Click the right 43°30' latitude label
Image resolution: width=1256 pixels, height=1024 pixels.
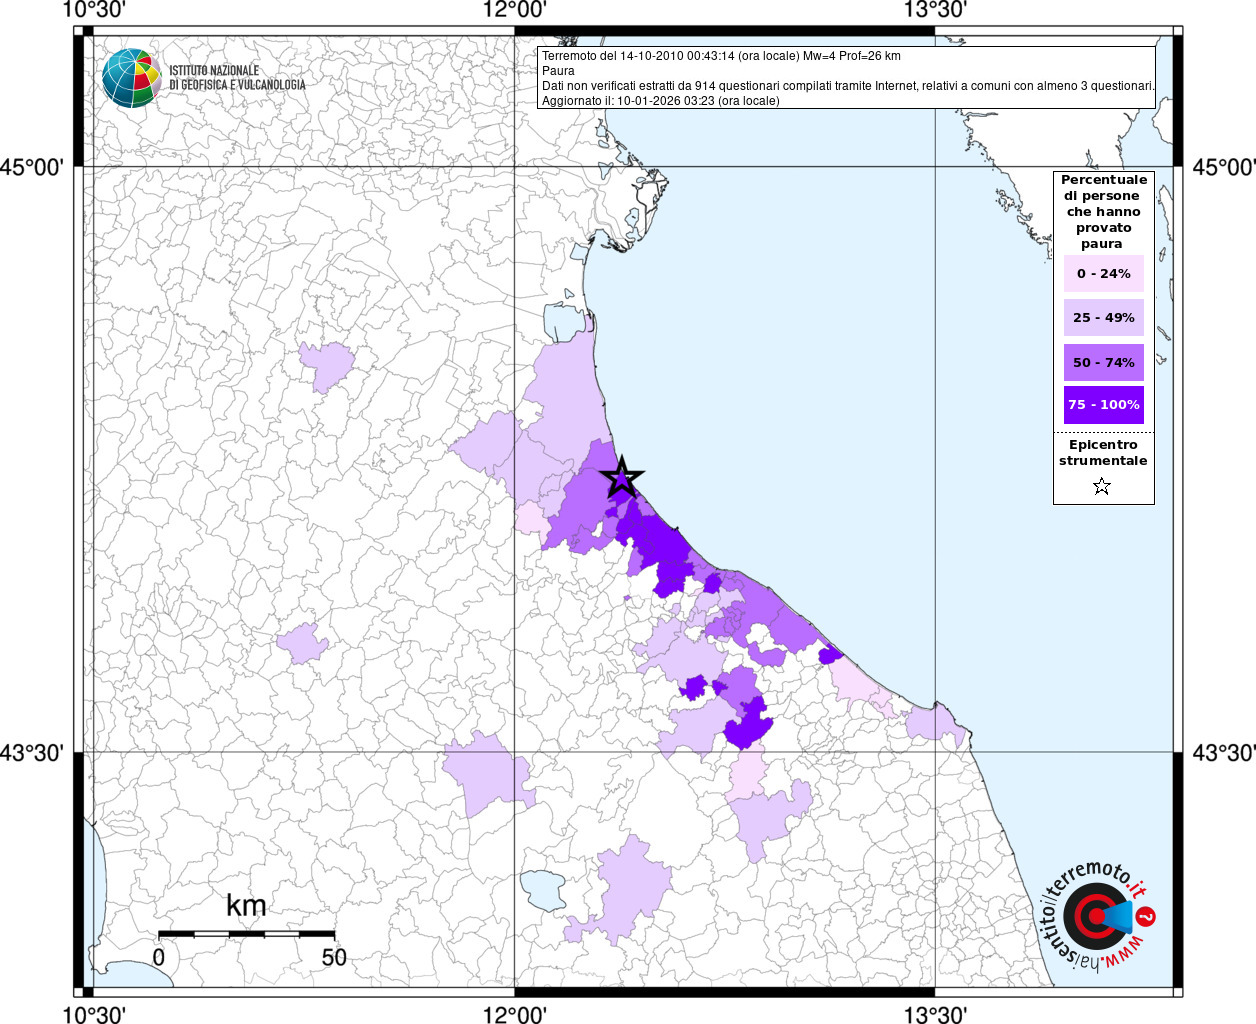click(x=1223, y=752)
